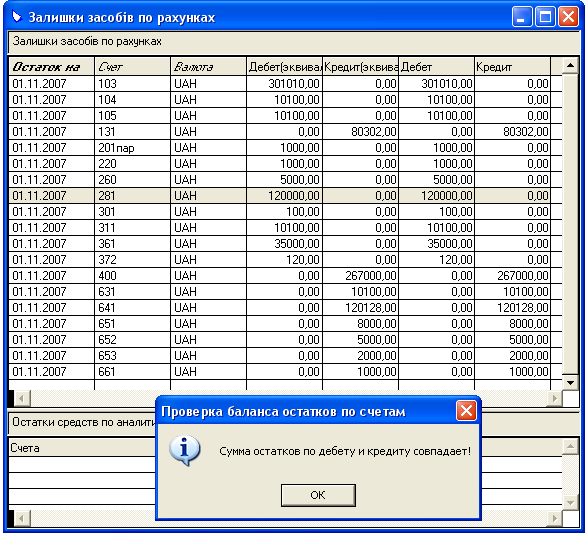Click the plain Кредит column header
Viewport: 587px width, 536px height.
[513, 67]
